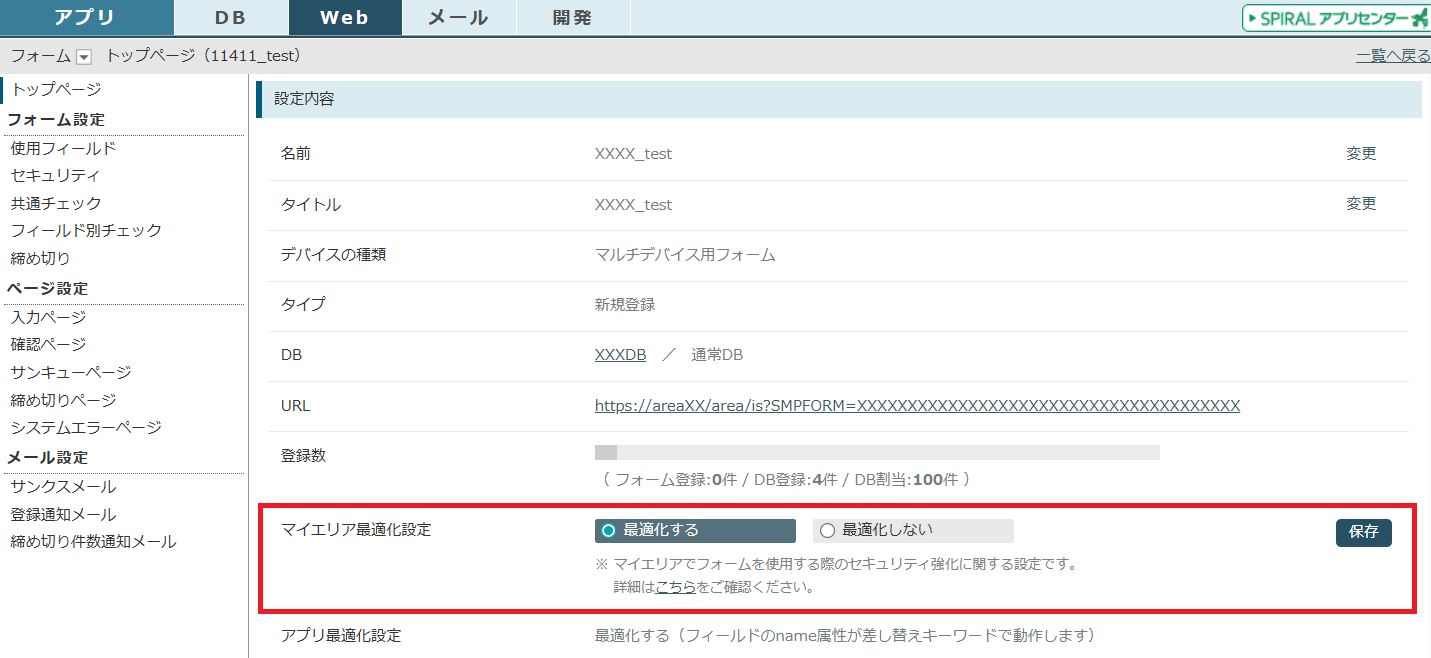Click 変更 next to タイトル
This screenshot has width=1431, height=658.
click(x=1361, y=204)
